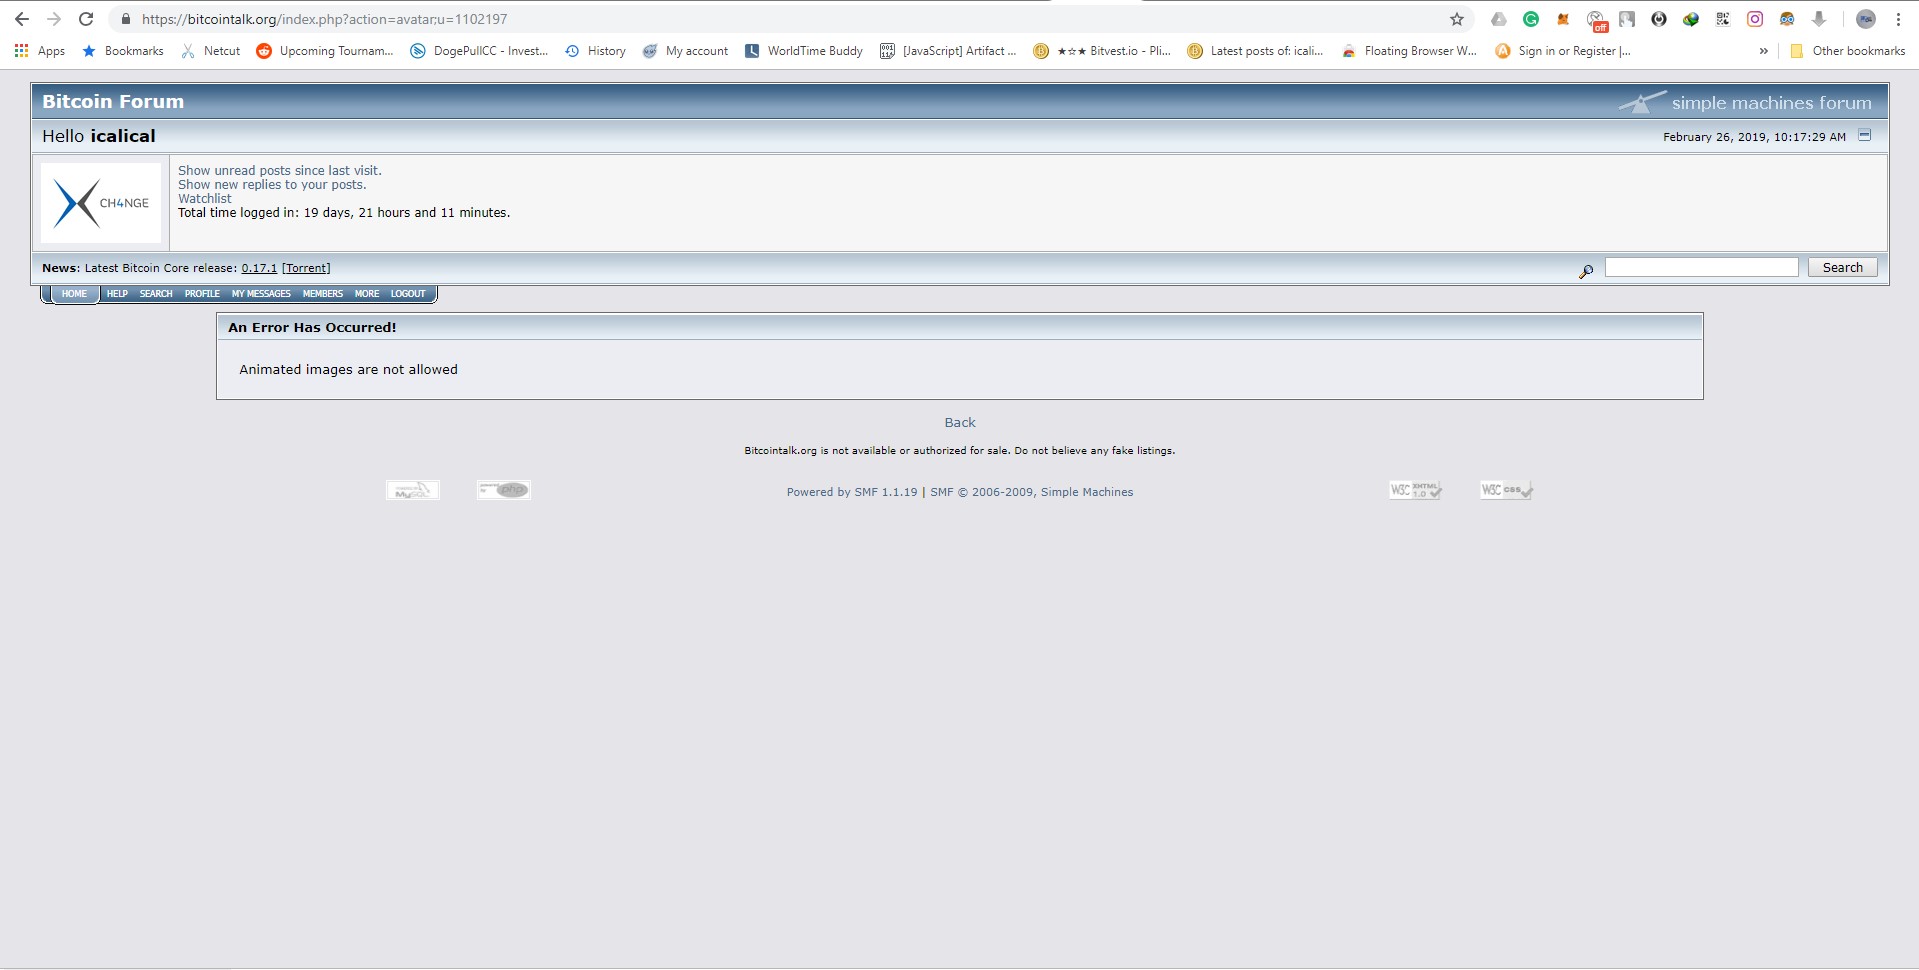Click the W3C XHTML validation badge
The width and height of the screenshot is (1919, 970).
[1415, 490]
